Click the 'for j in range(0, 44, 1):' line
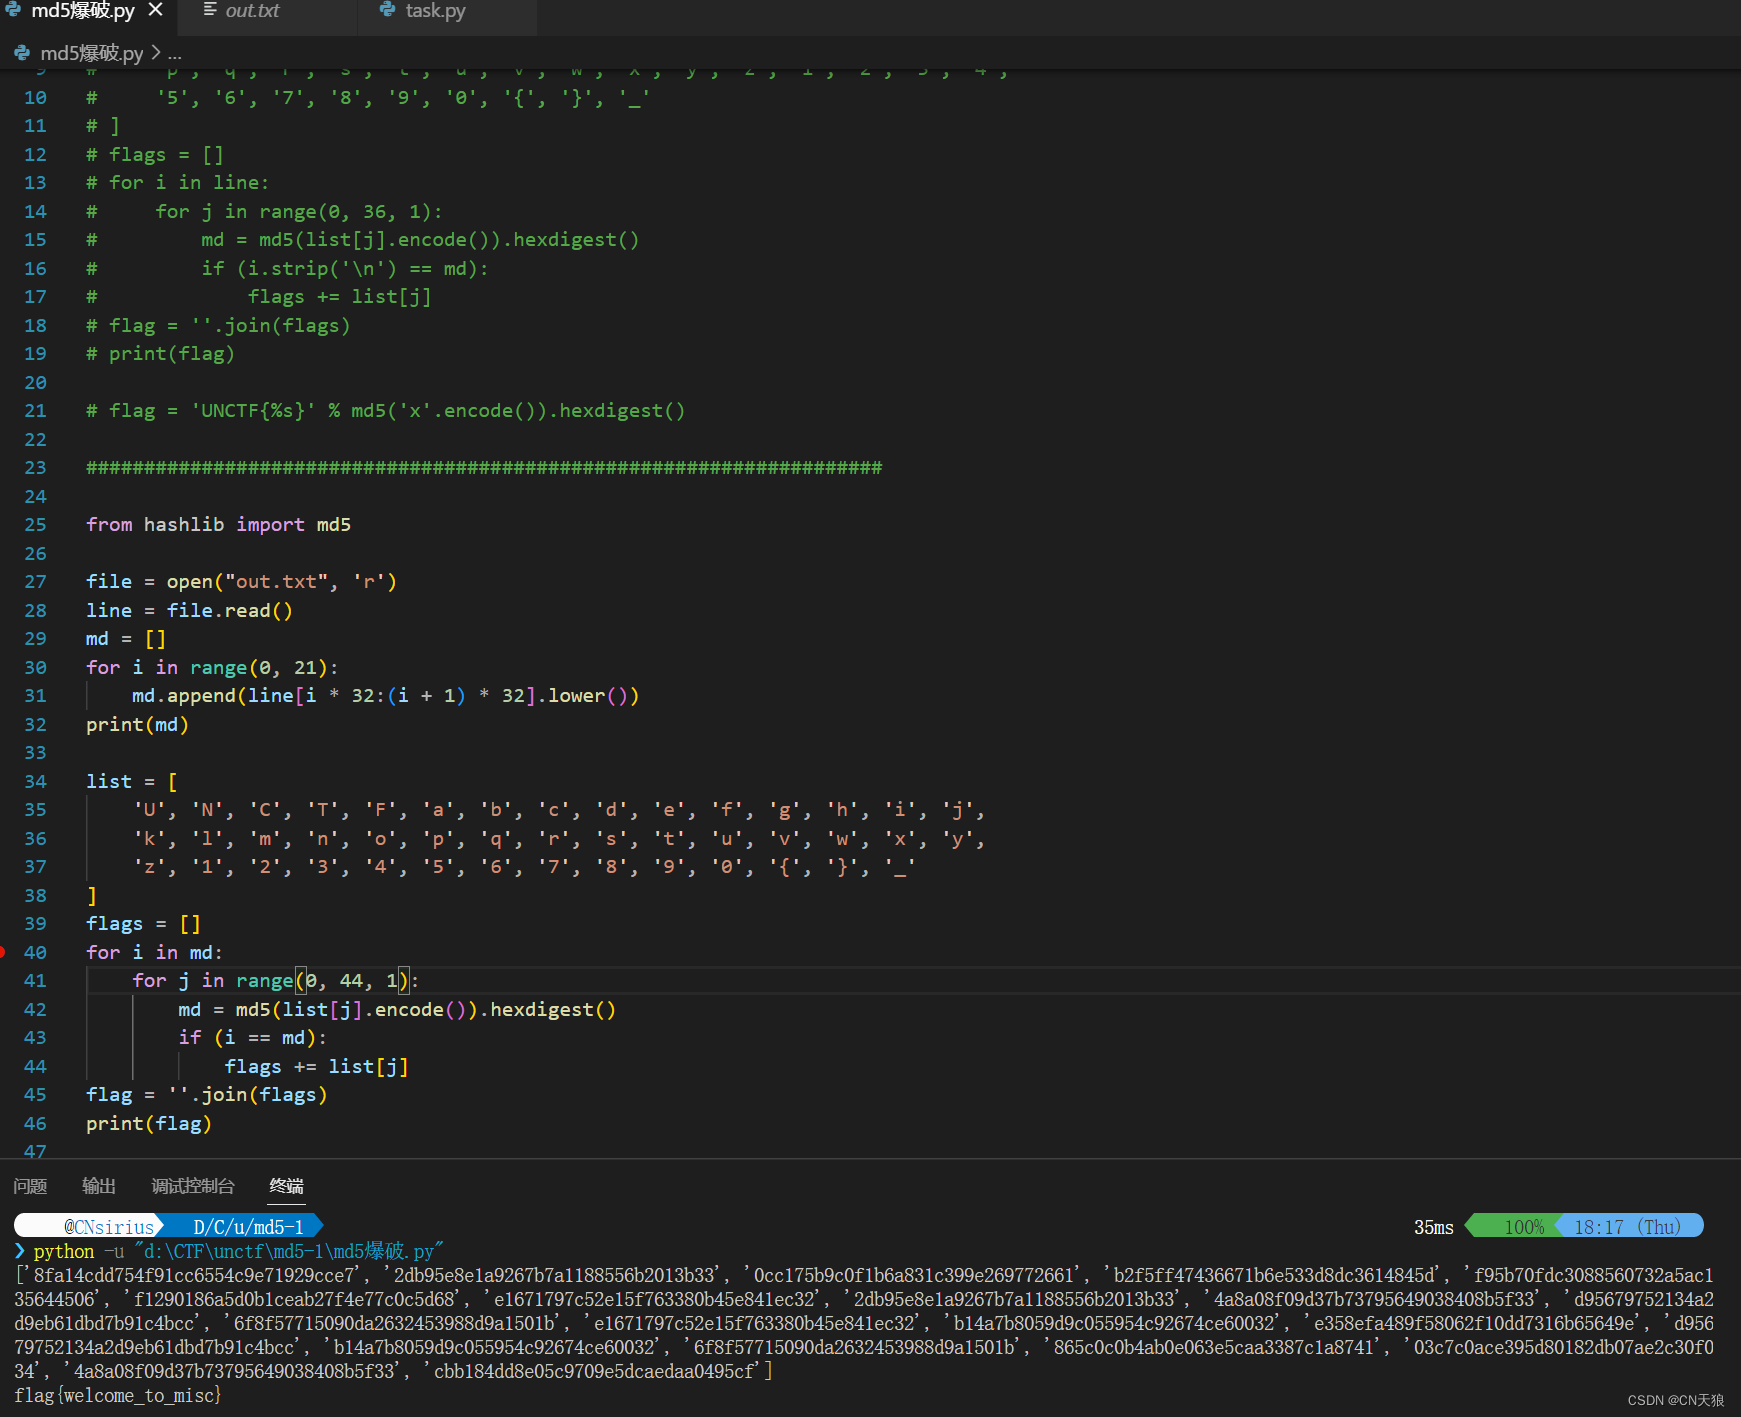This screenshot has height=1417, width=1741. [276, 981]
